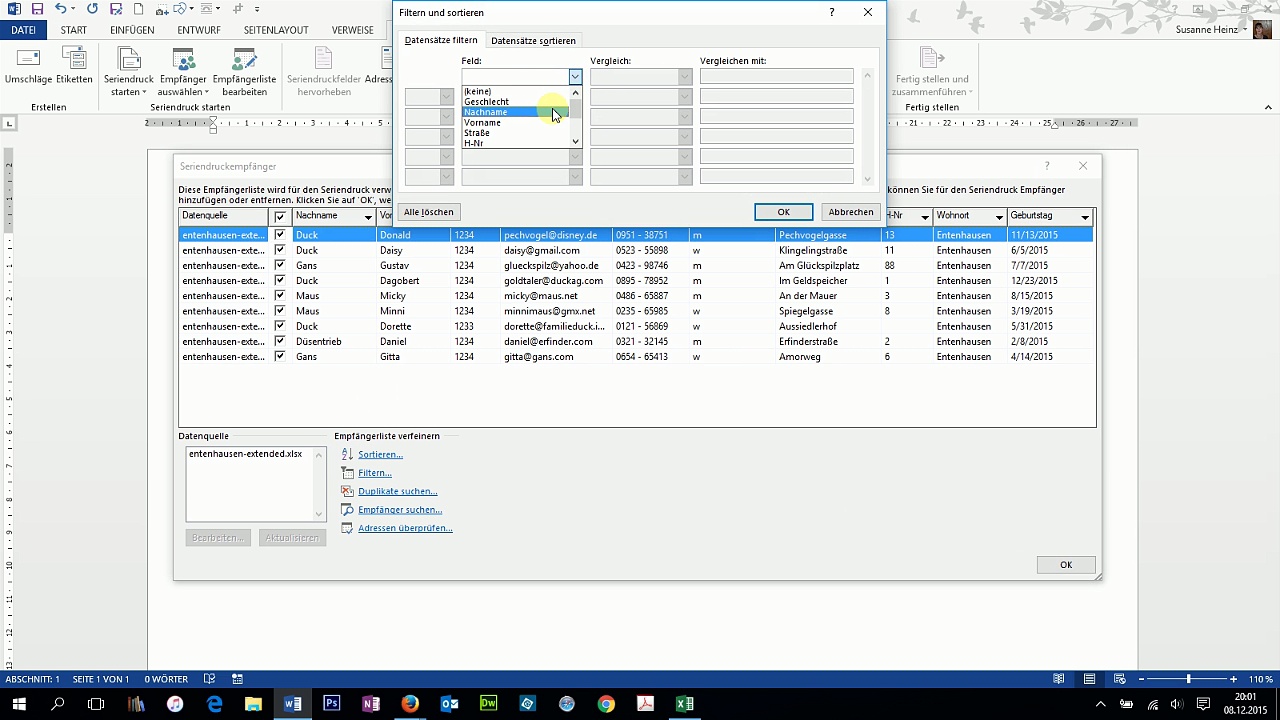The image size is (1280, 720).
Task: Switch to Datensätze sortieren tab
Action: click(x=533, y=41)
